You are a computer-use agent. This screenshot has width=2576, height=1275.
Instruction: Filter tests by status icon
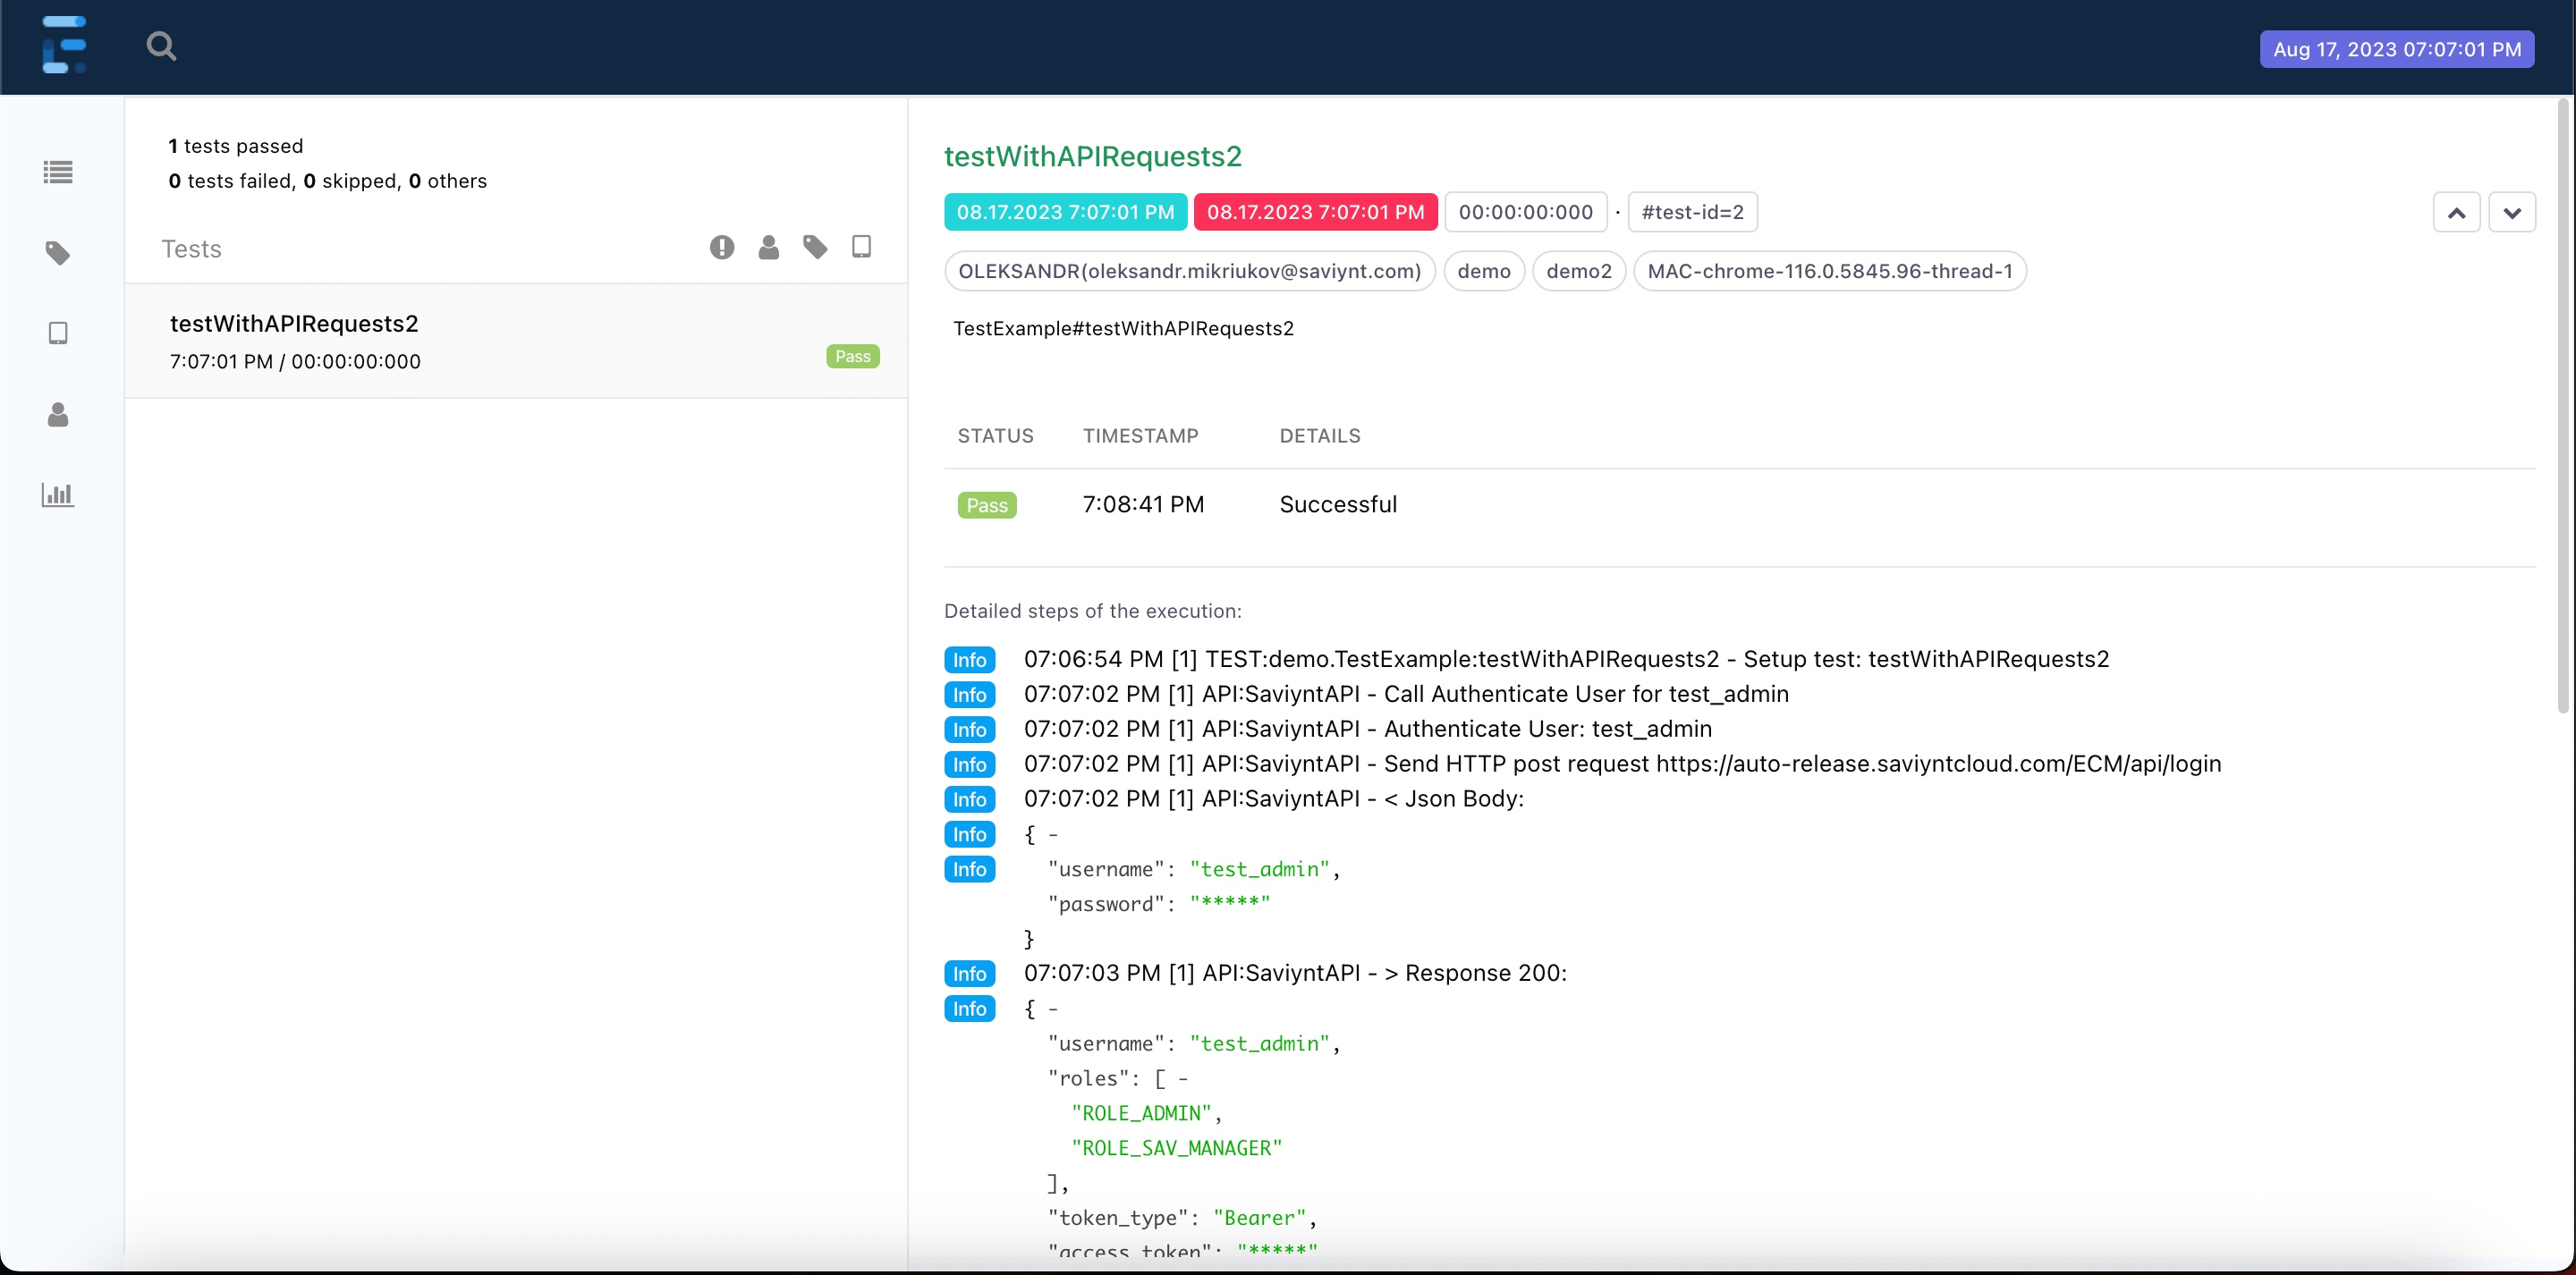pyautogui.click(x=722, y=247)
